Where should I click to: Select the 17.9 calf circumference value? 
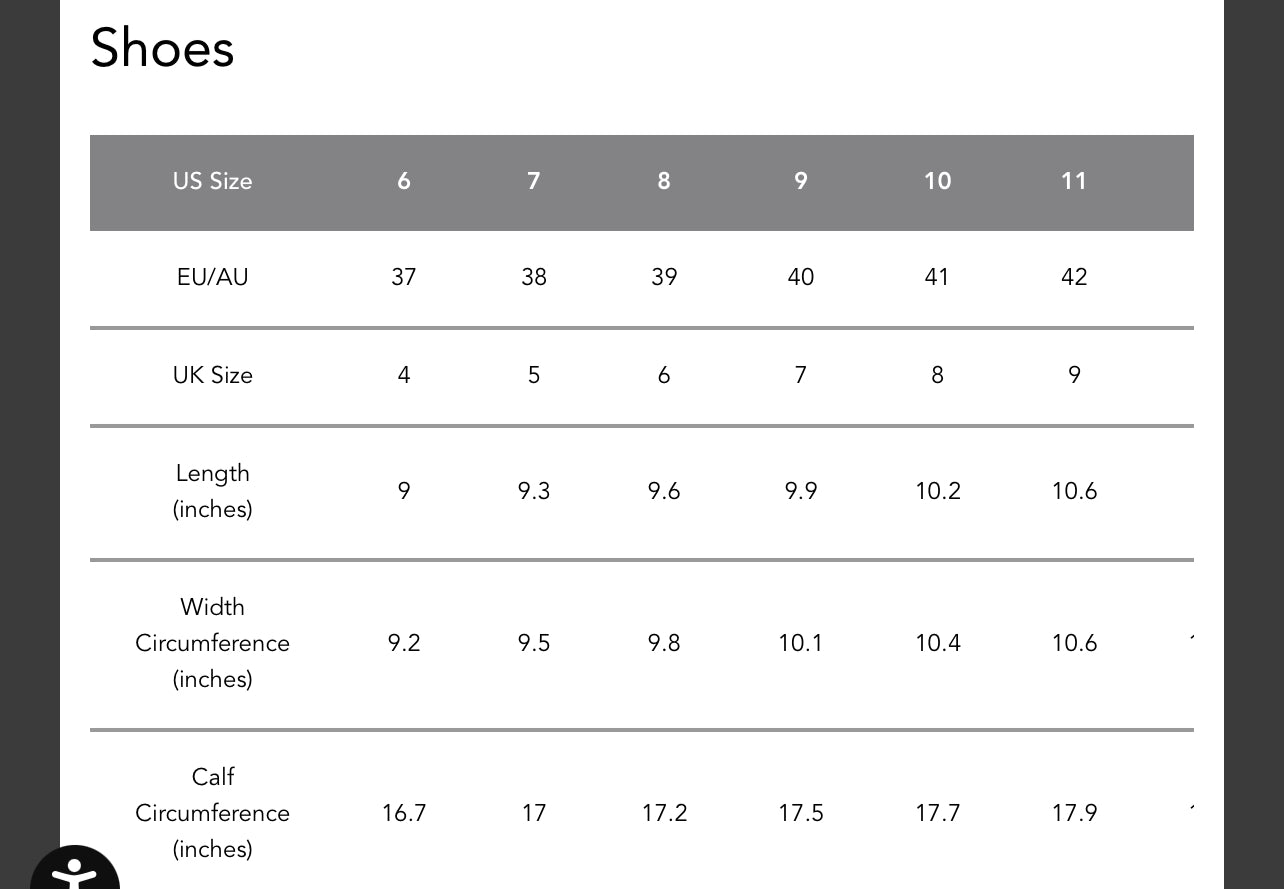(x=1074, y=813)
